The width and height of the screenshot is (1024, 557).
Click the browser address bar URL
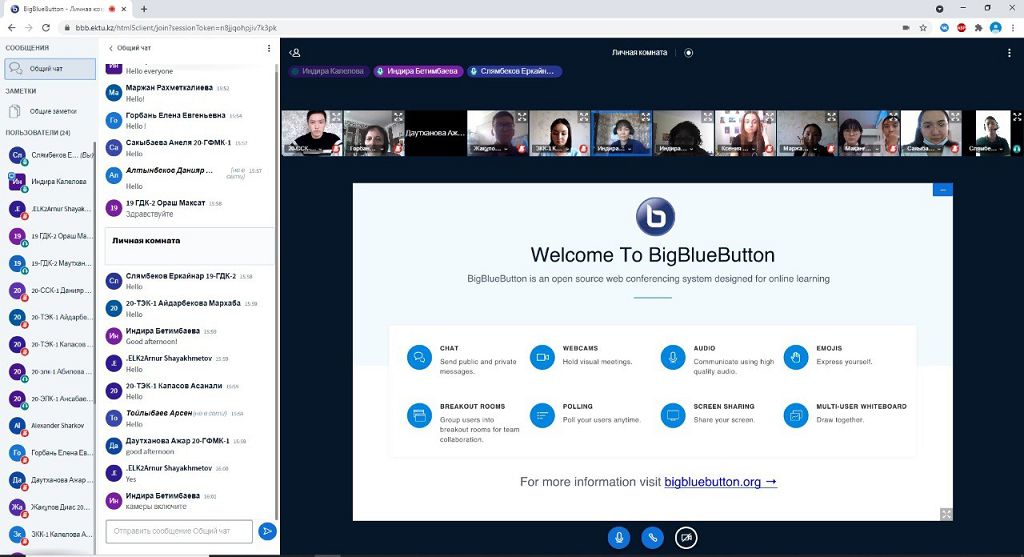click(176, 28)
